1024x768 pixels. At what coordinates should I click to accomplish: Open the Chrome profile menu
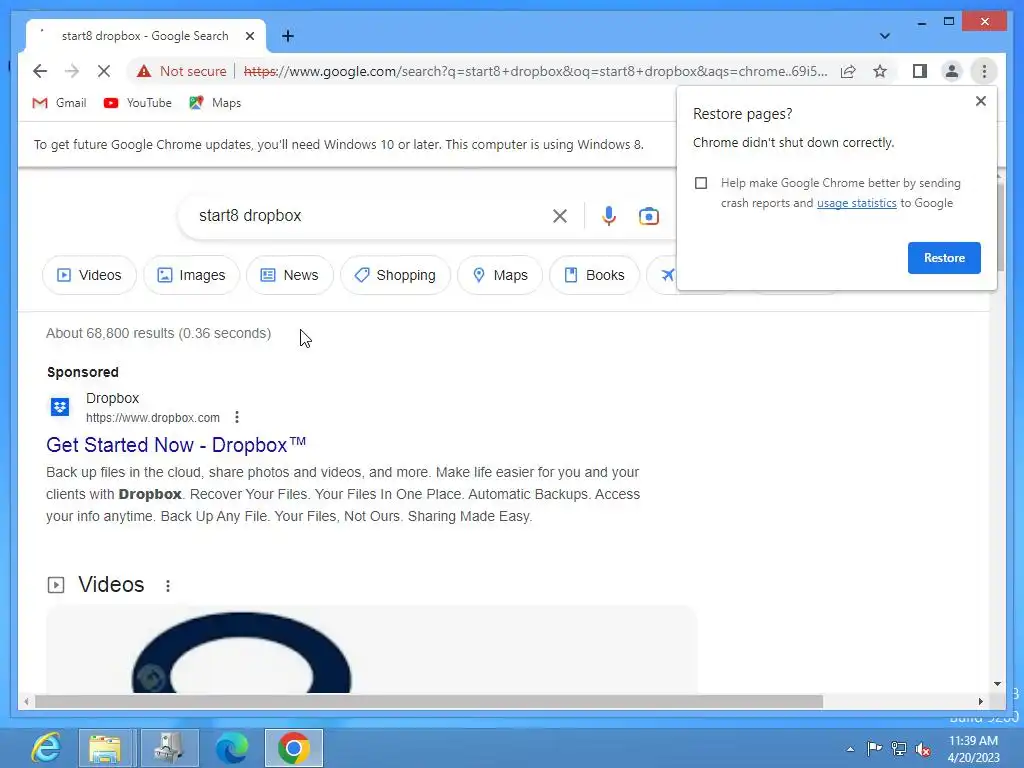point(952,71)
